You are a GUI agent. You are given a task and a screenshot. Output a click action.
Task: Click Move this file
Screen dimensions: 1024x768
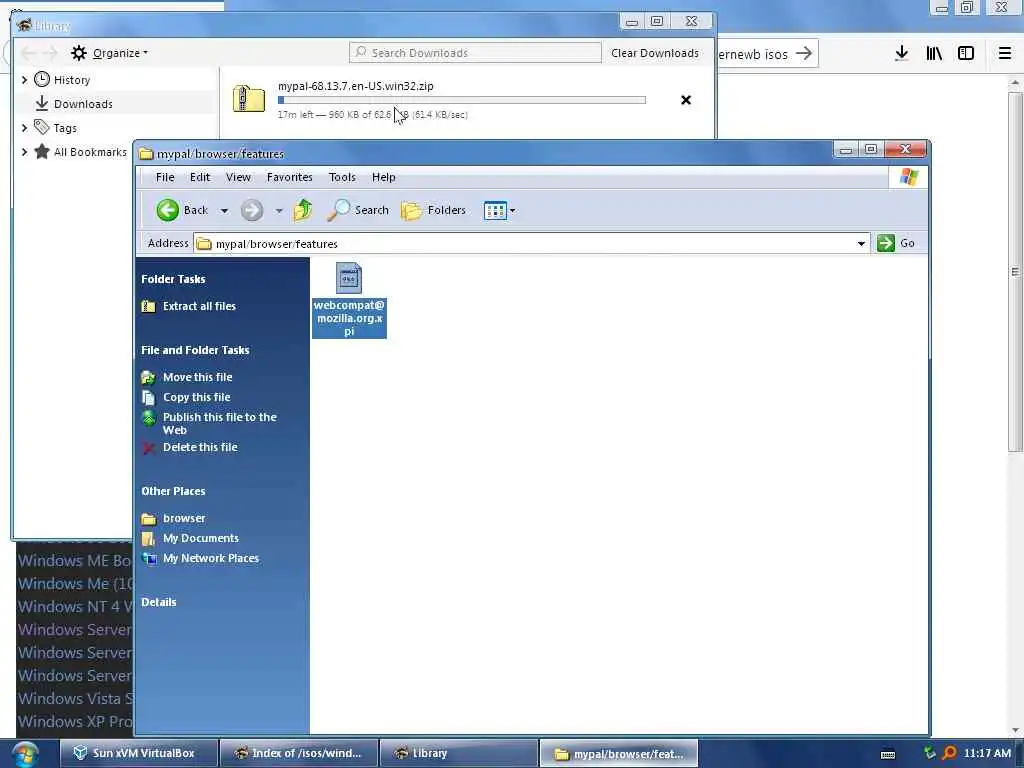coord(197,377)
